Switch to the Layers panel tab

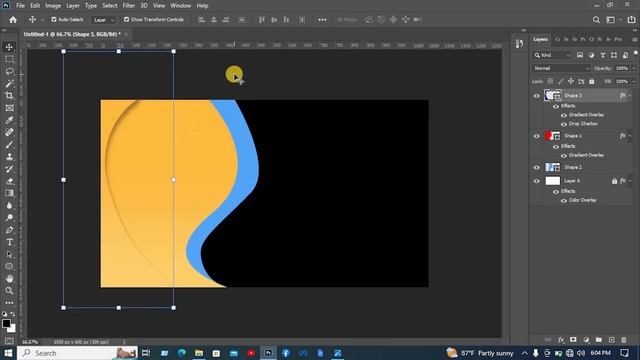[540, 39]
